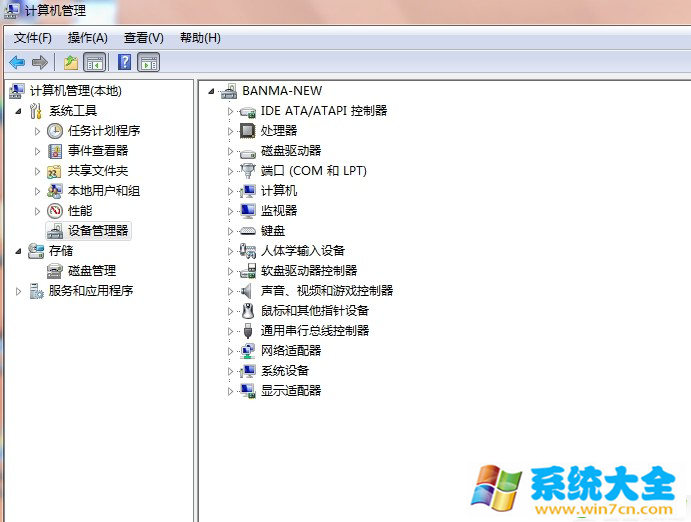Click the Up one level folder icon
Screen dimensions: 691x522
point(71,63)
